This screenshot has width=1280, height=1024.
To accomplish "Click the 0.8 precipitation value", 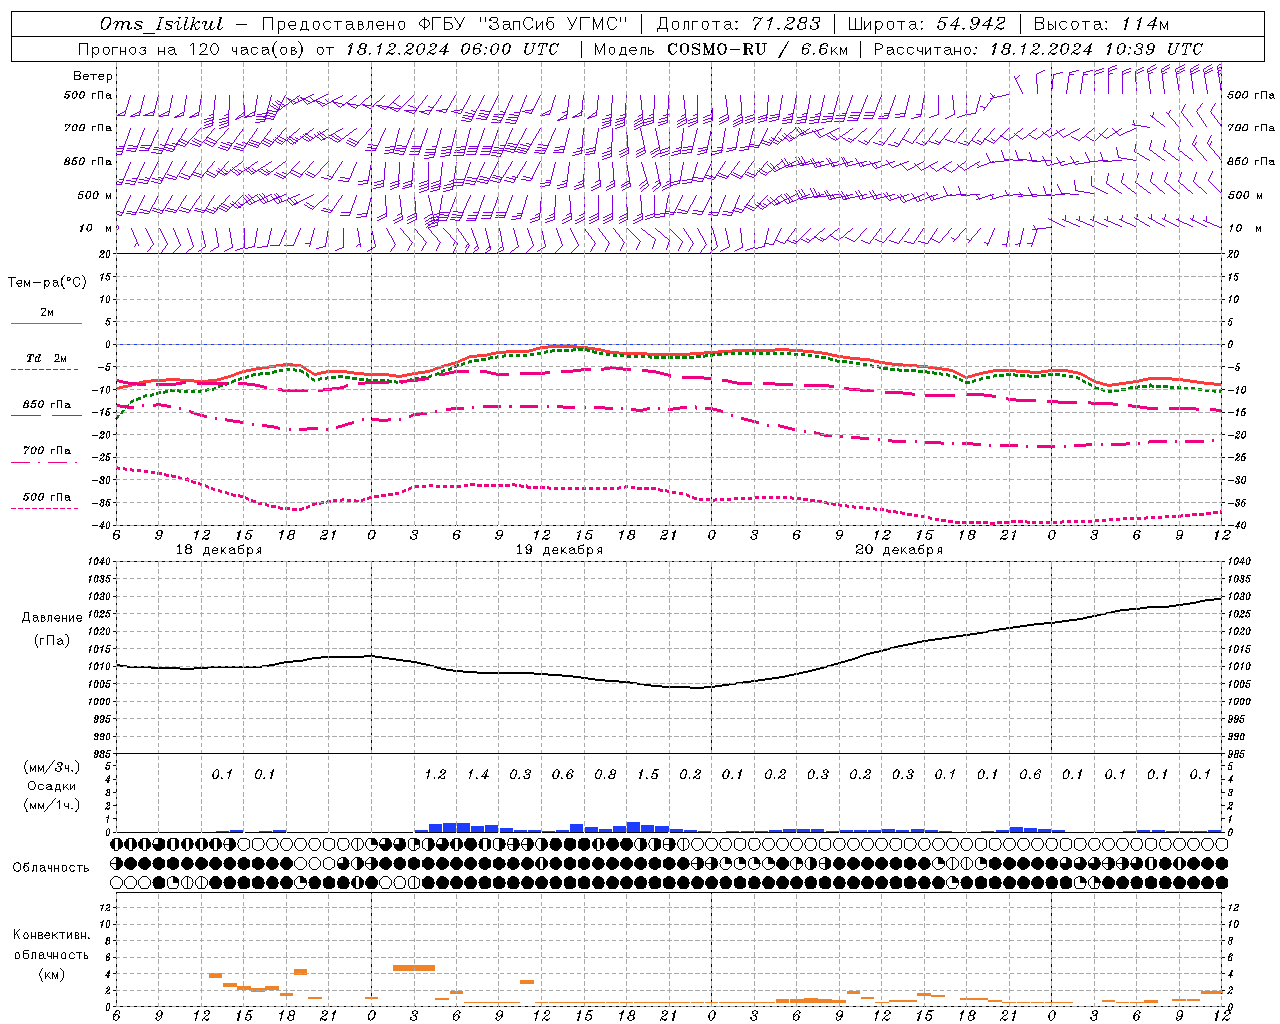I will pos(605,774).
